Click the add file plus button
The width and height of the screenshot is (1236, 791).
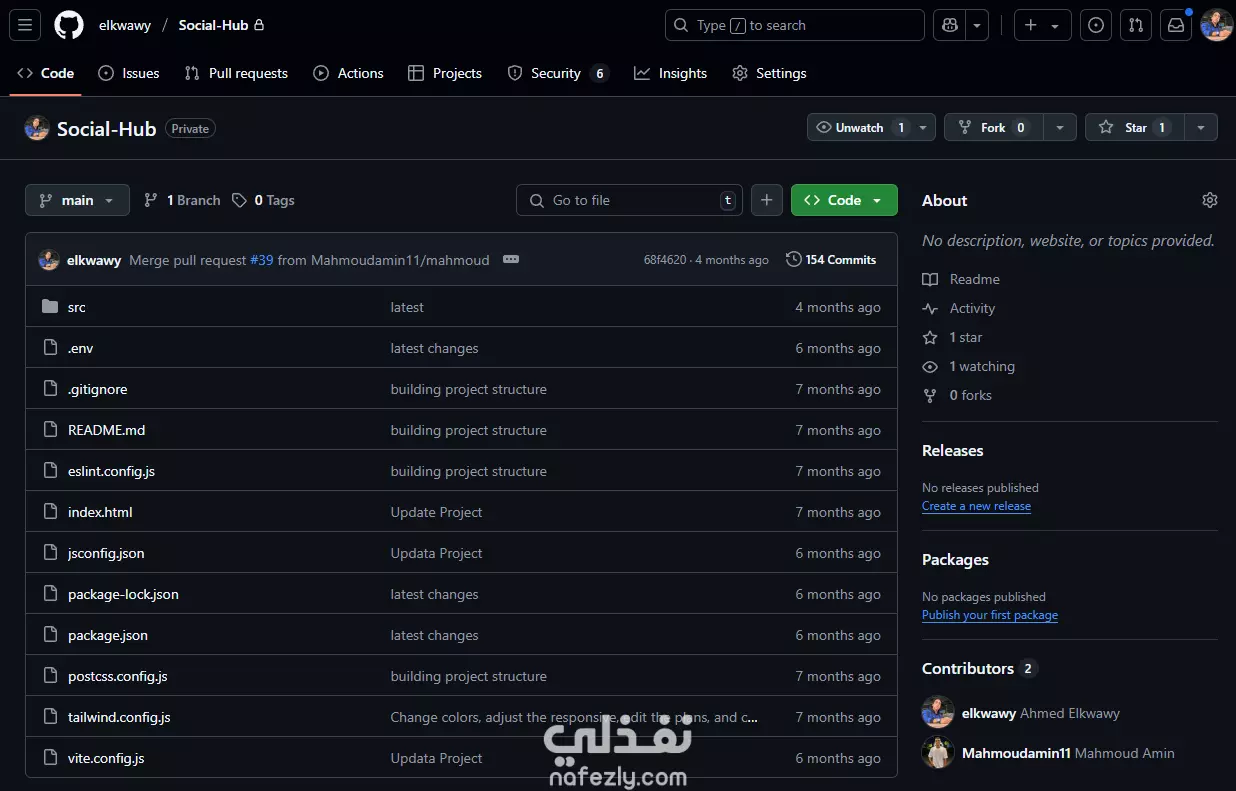pos(766,200)
